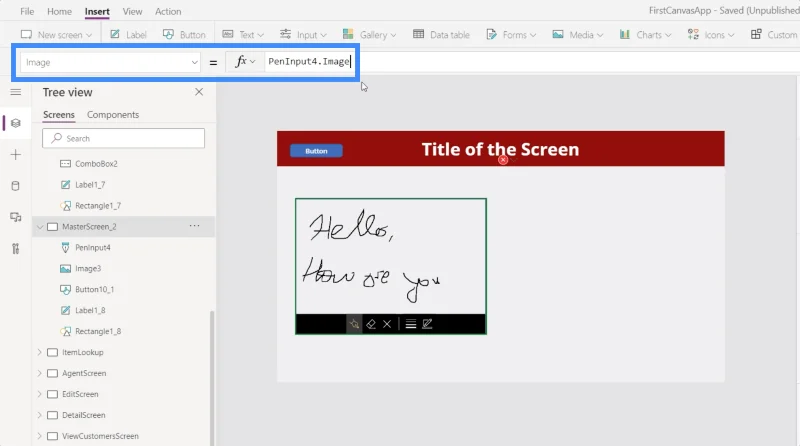
Task: Click in the PenInput4.Image formula field
Action: pos(309,62)
